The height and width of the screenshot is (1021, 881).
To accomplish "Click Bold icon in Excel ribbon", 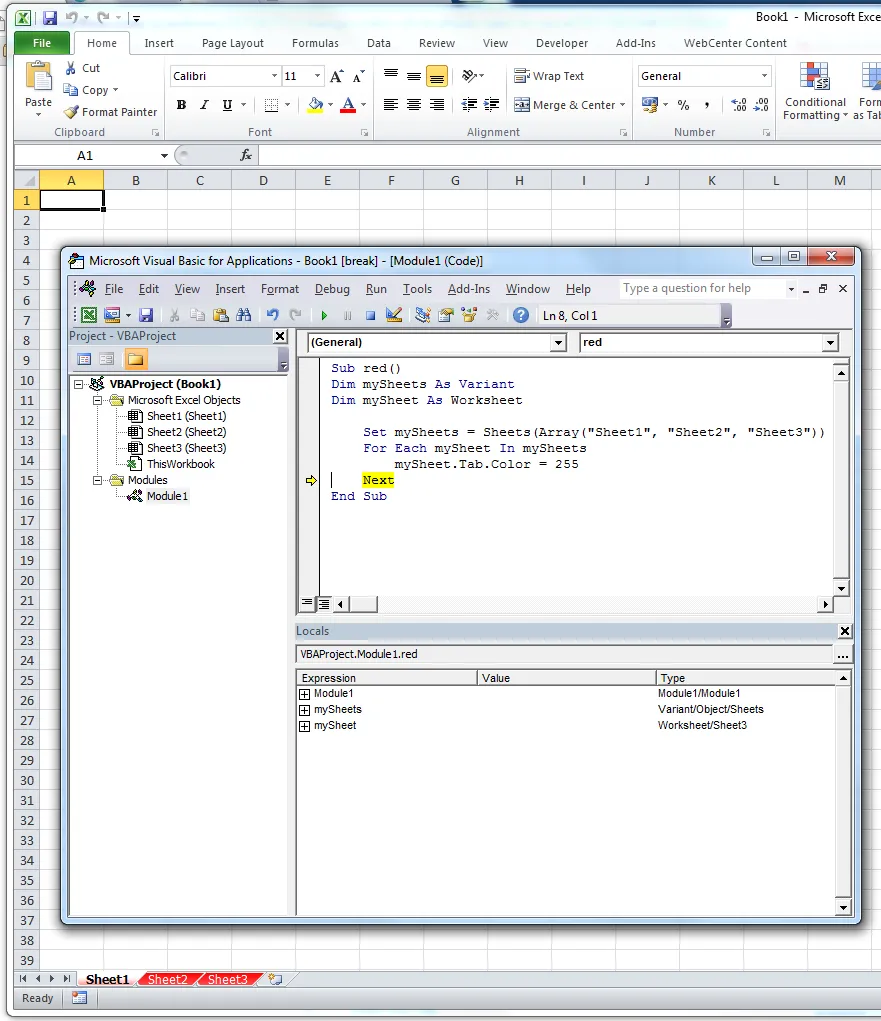I will [182, 105].
